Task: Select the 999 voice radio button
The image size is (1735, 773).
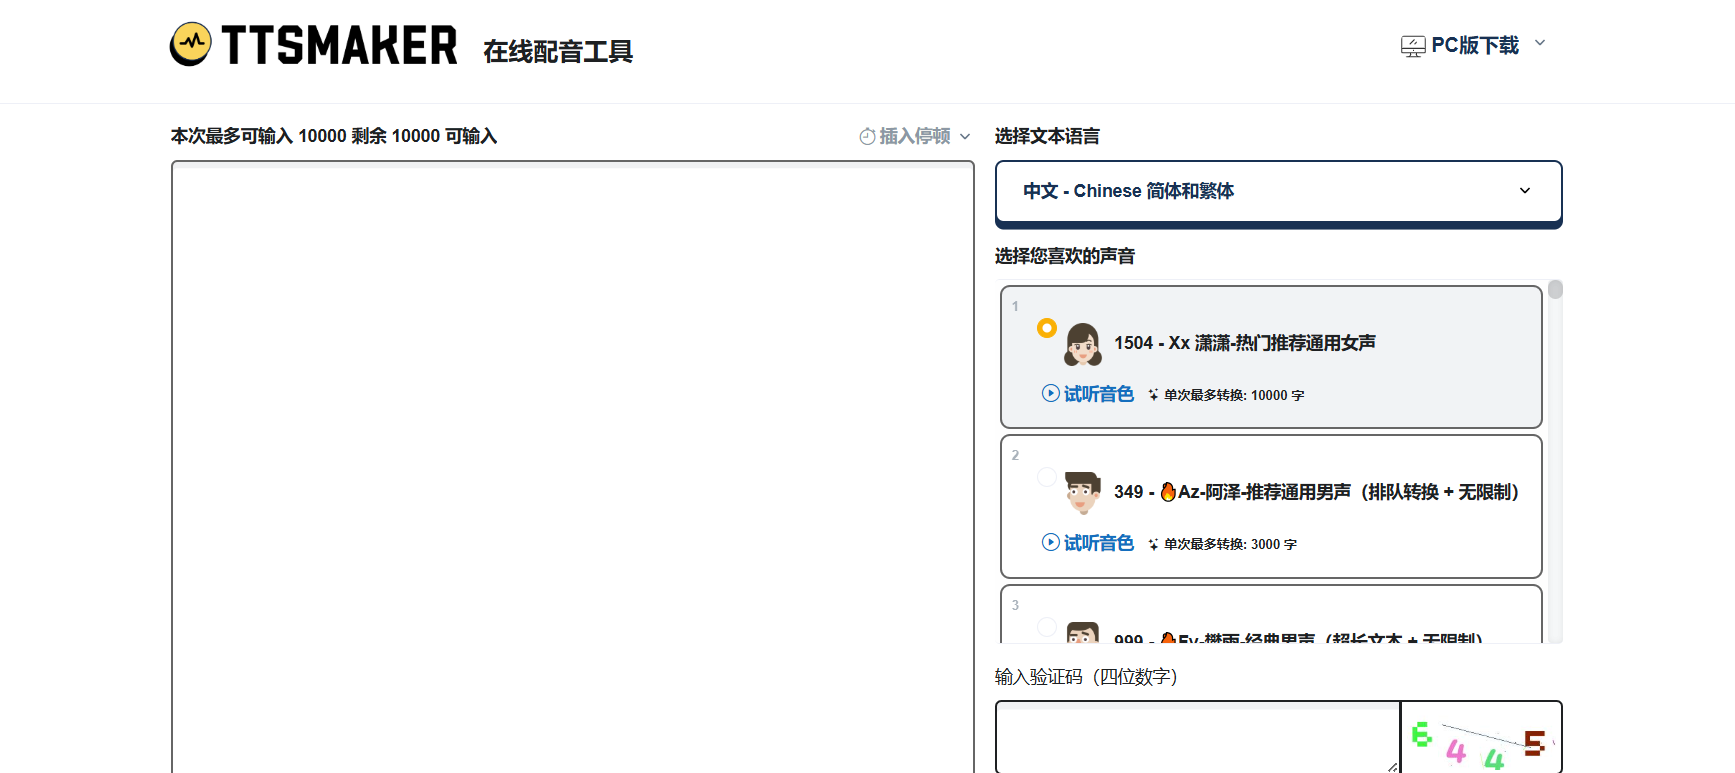Action: pos(1047,627)
